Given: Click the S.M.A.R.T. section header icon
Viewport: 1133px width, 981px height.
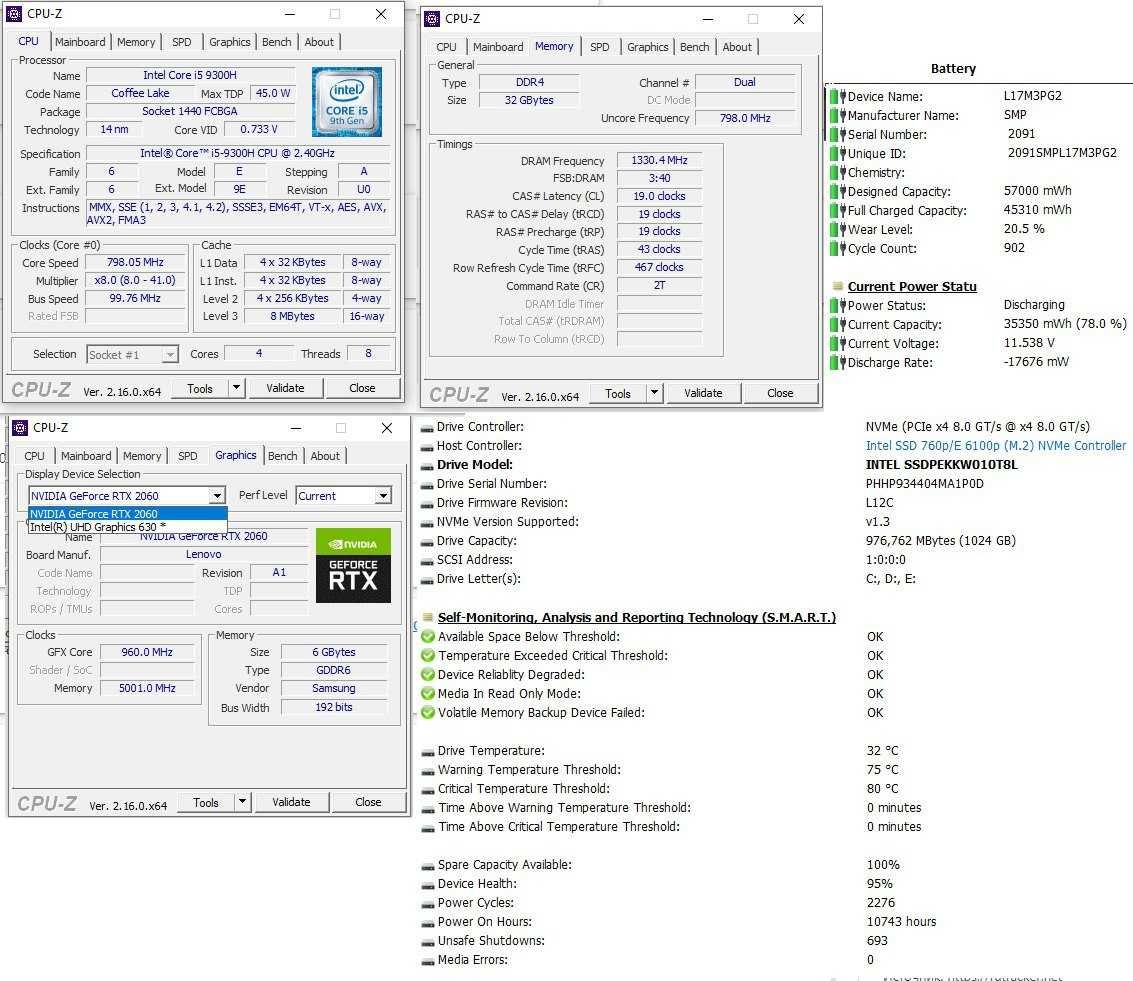Looking at the screenshot, I should 428,618.
